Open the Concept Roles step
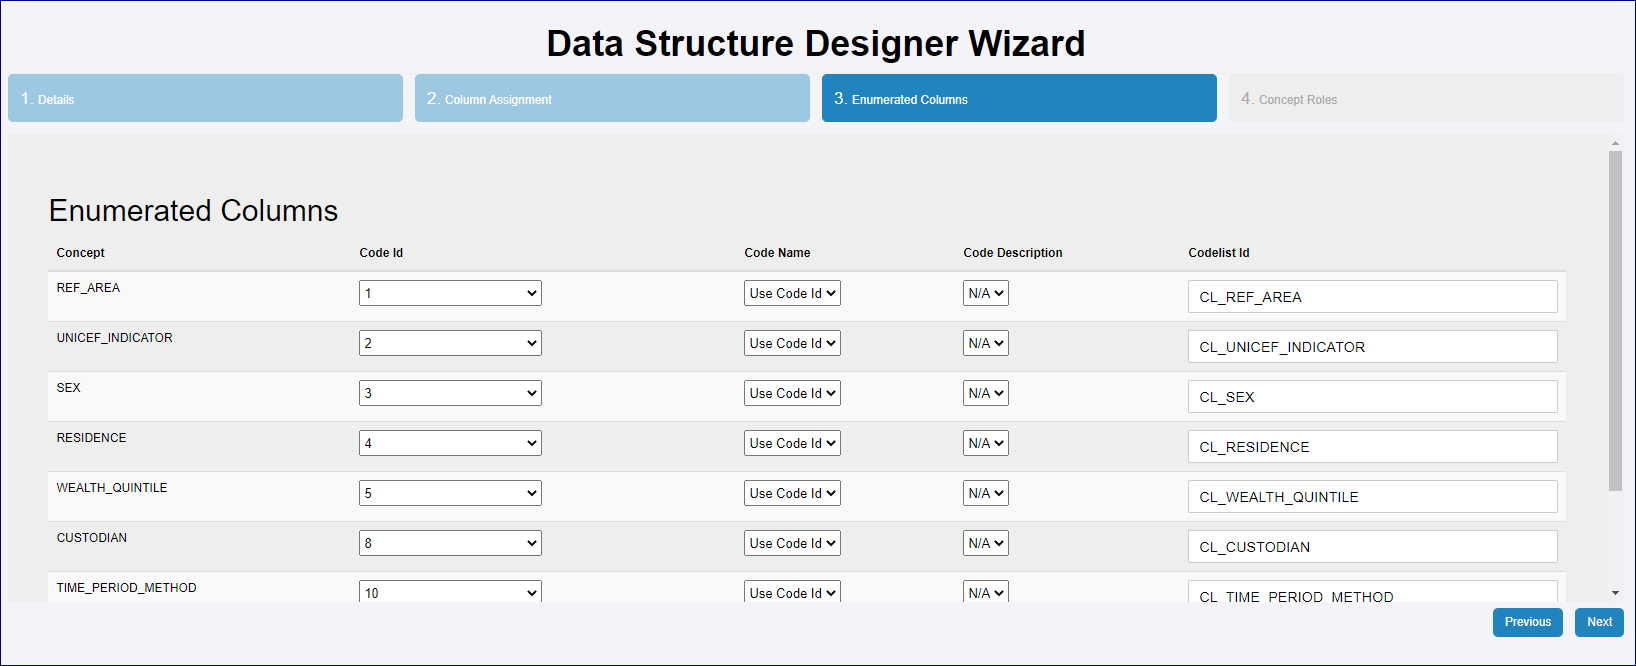1636x666 pixels. click(1425, 98)
